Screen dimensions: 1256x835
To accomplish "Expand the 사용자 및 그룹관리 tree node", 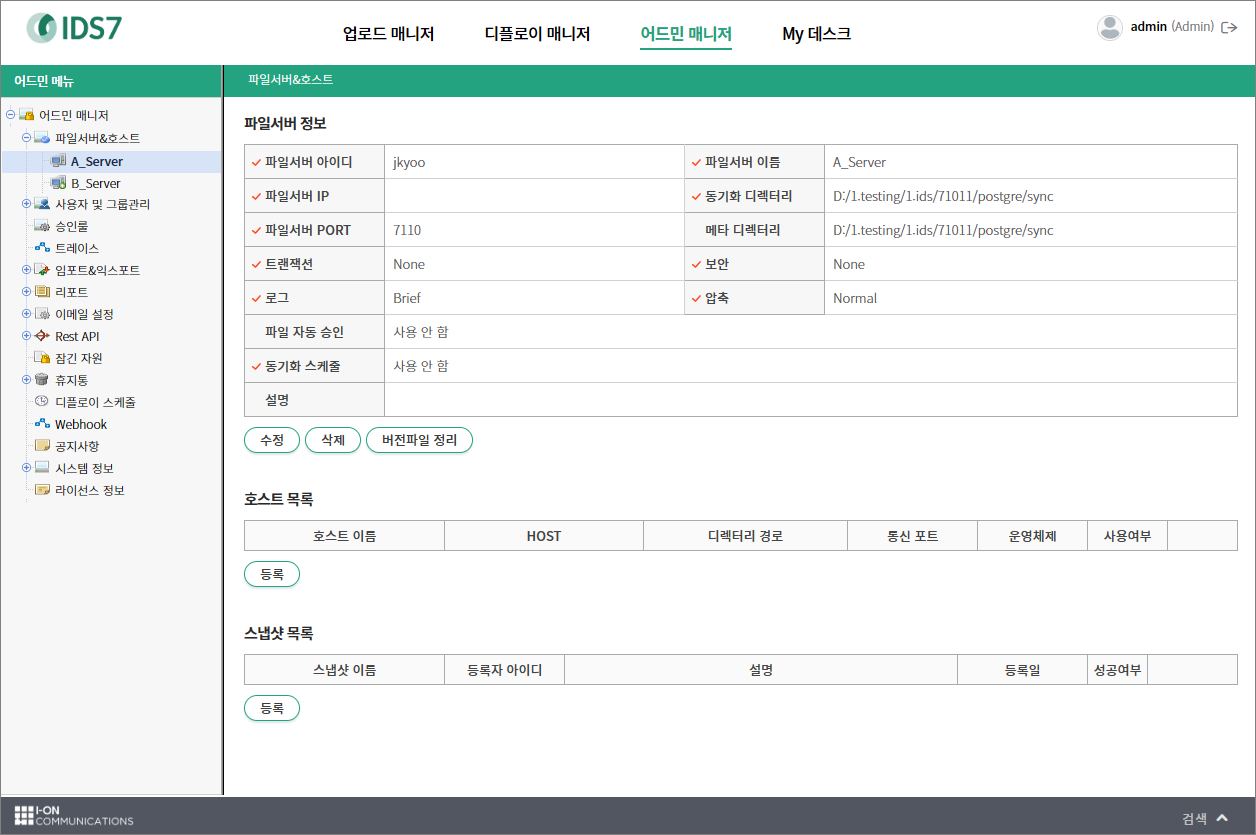I will (27, 204).
